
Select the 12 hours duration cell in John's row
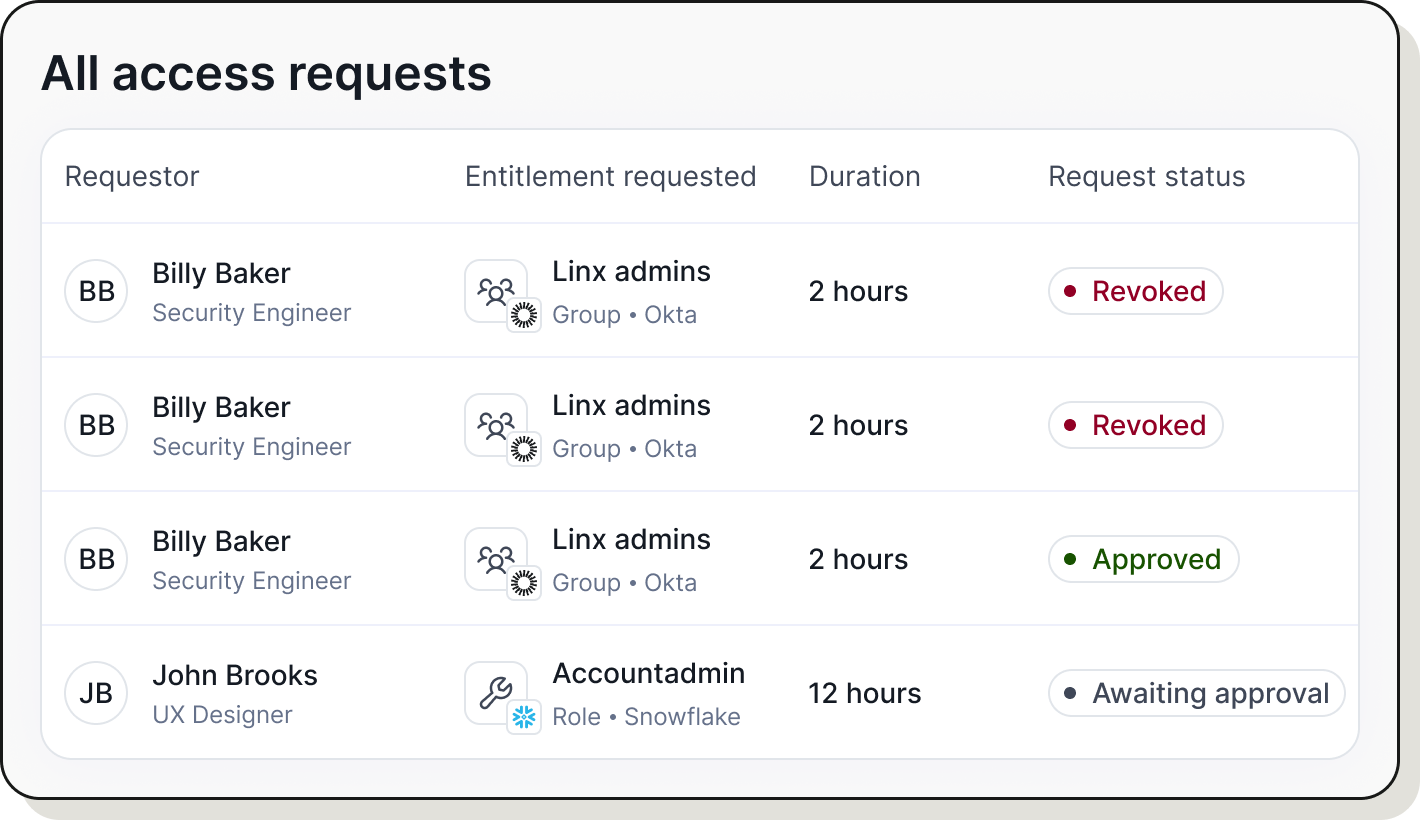(x=864, y=693)
